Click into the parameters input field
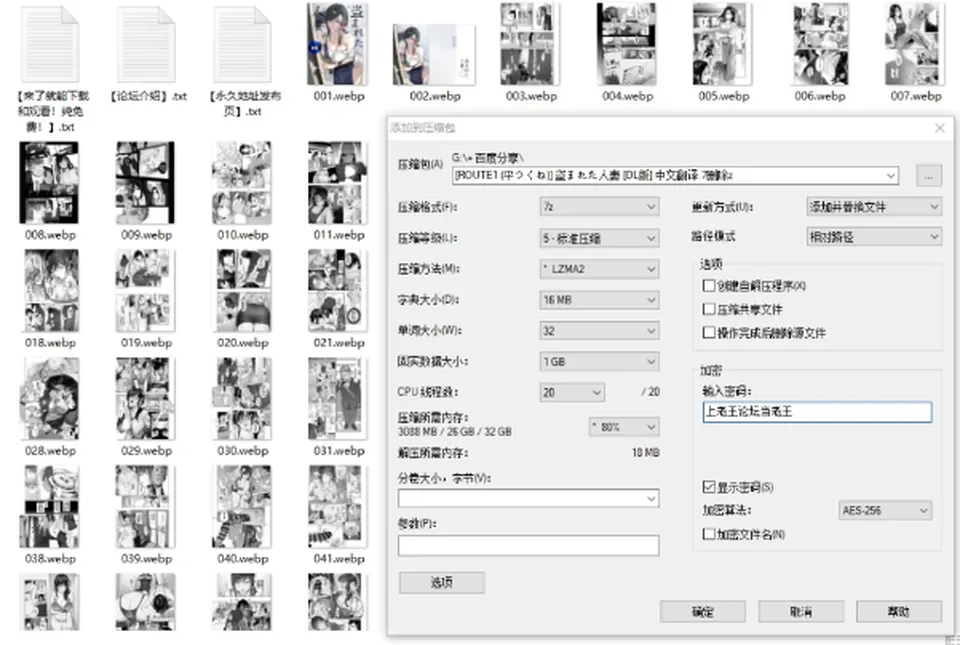This screenshot has width=960, height=645. point(528,545)
